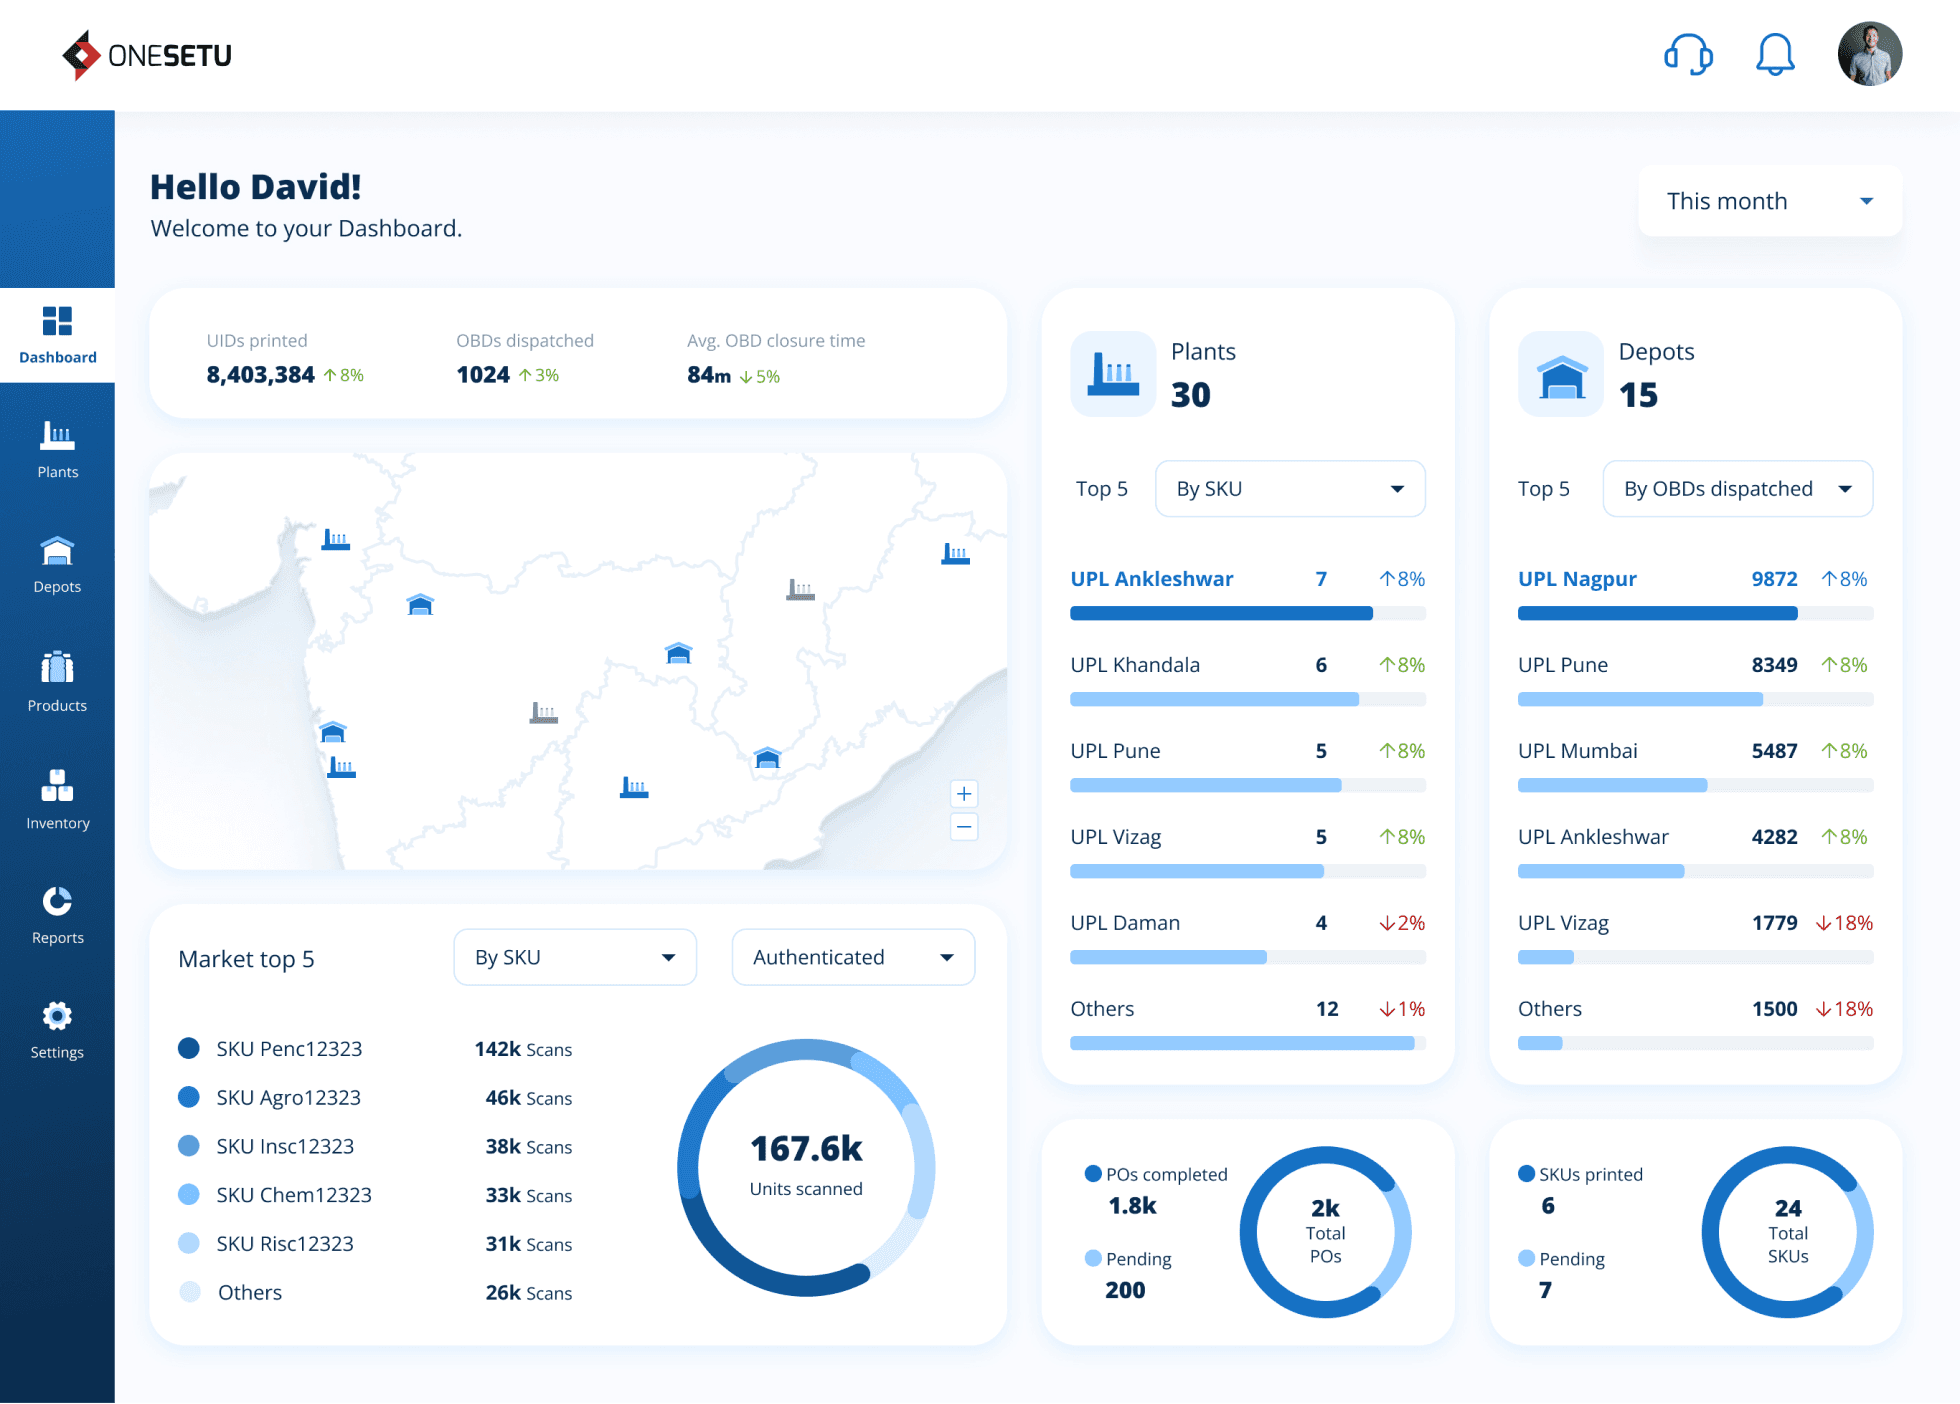
Task: Zoom in on the map
Action: tap(964, 794)
